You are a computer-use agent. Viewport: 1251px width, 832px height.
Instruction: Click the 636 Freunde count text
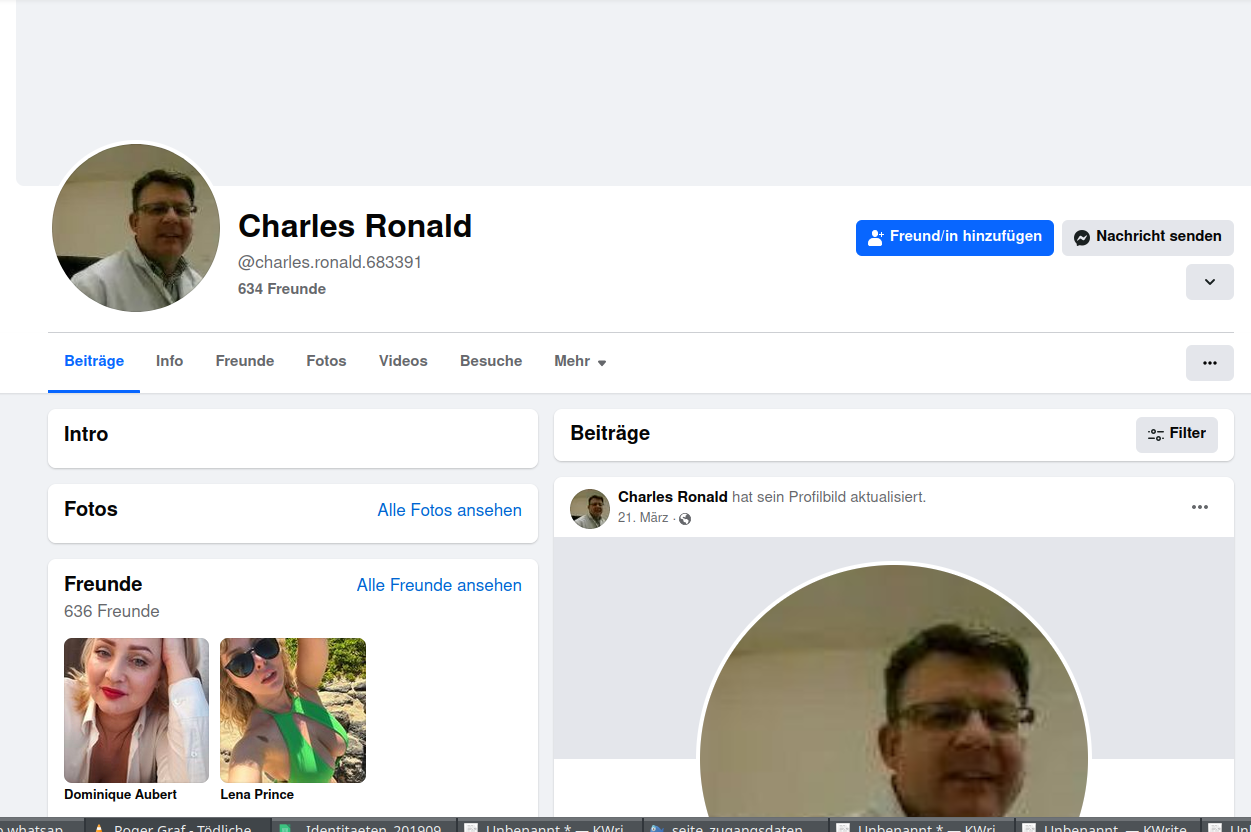click(x=112, y=611)
